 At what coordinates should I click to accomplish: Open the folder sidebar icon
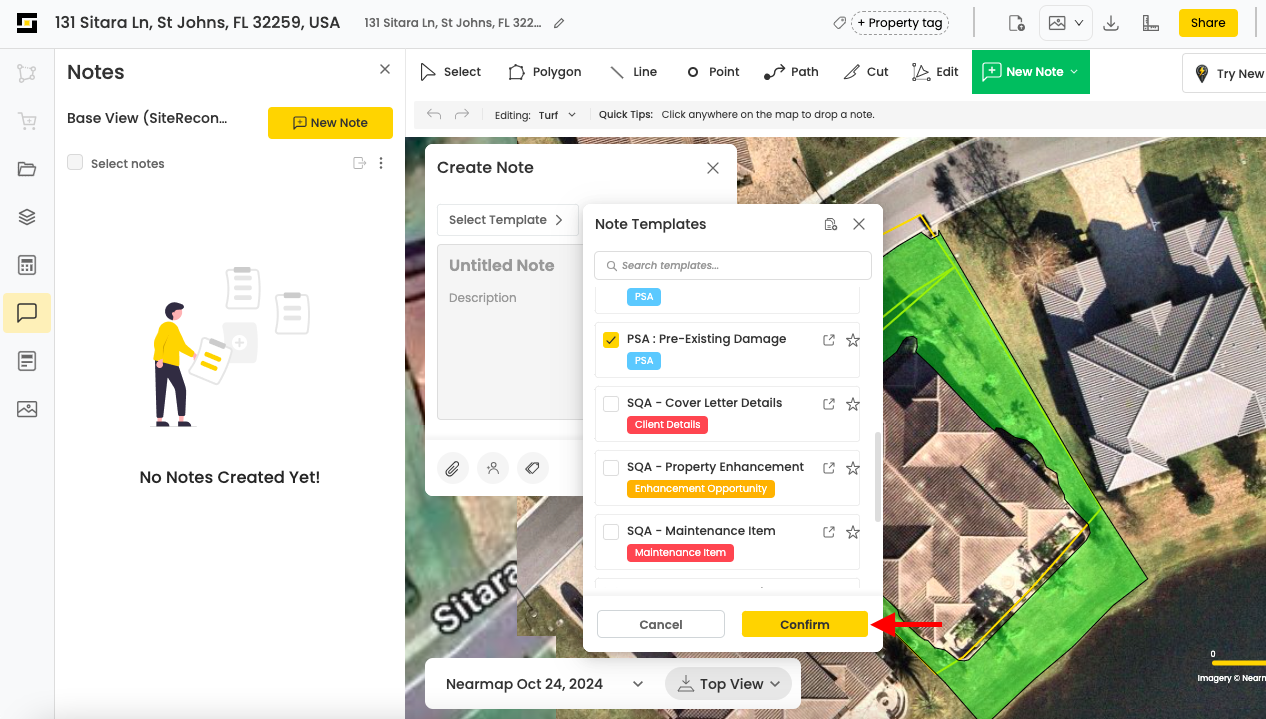(27, 169)
